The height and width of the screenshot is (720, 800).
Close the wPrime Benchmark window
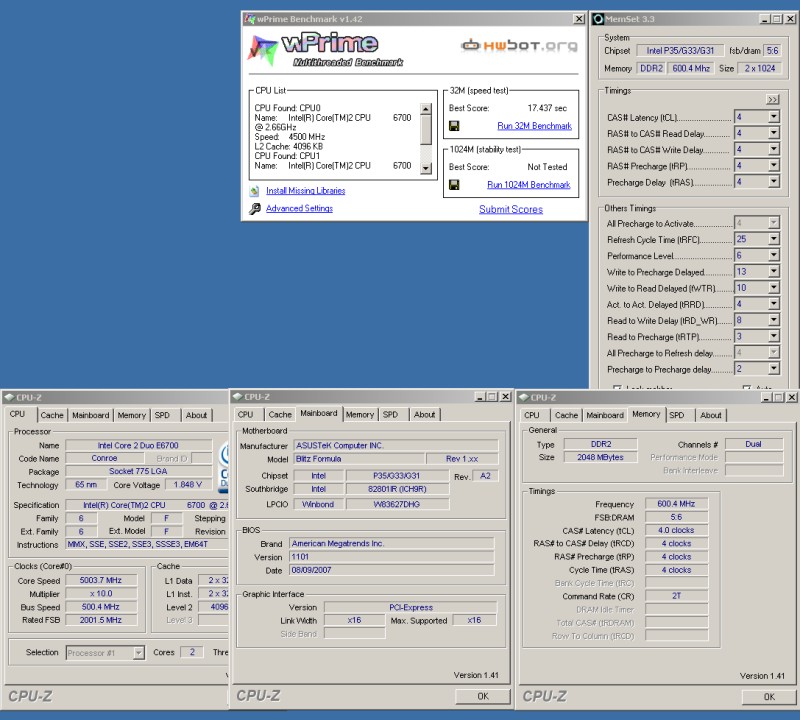579,19
